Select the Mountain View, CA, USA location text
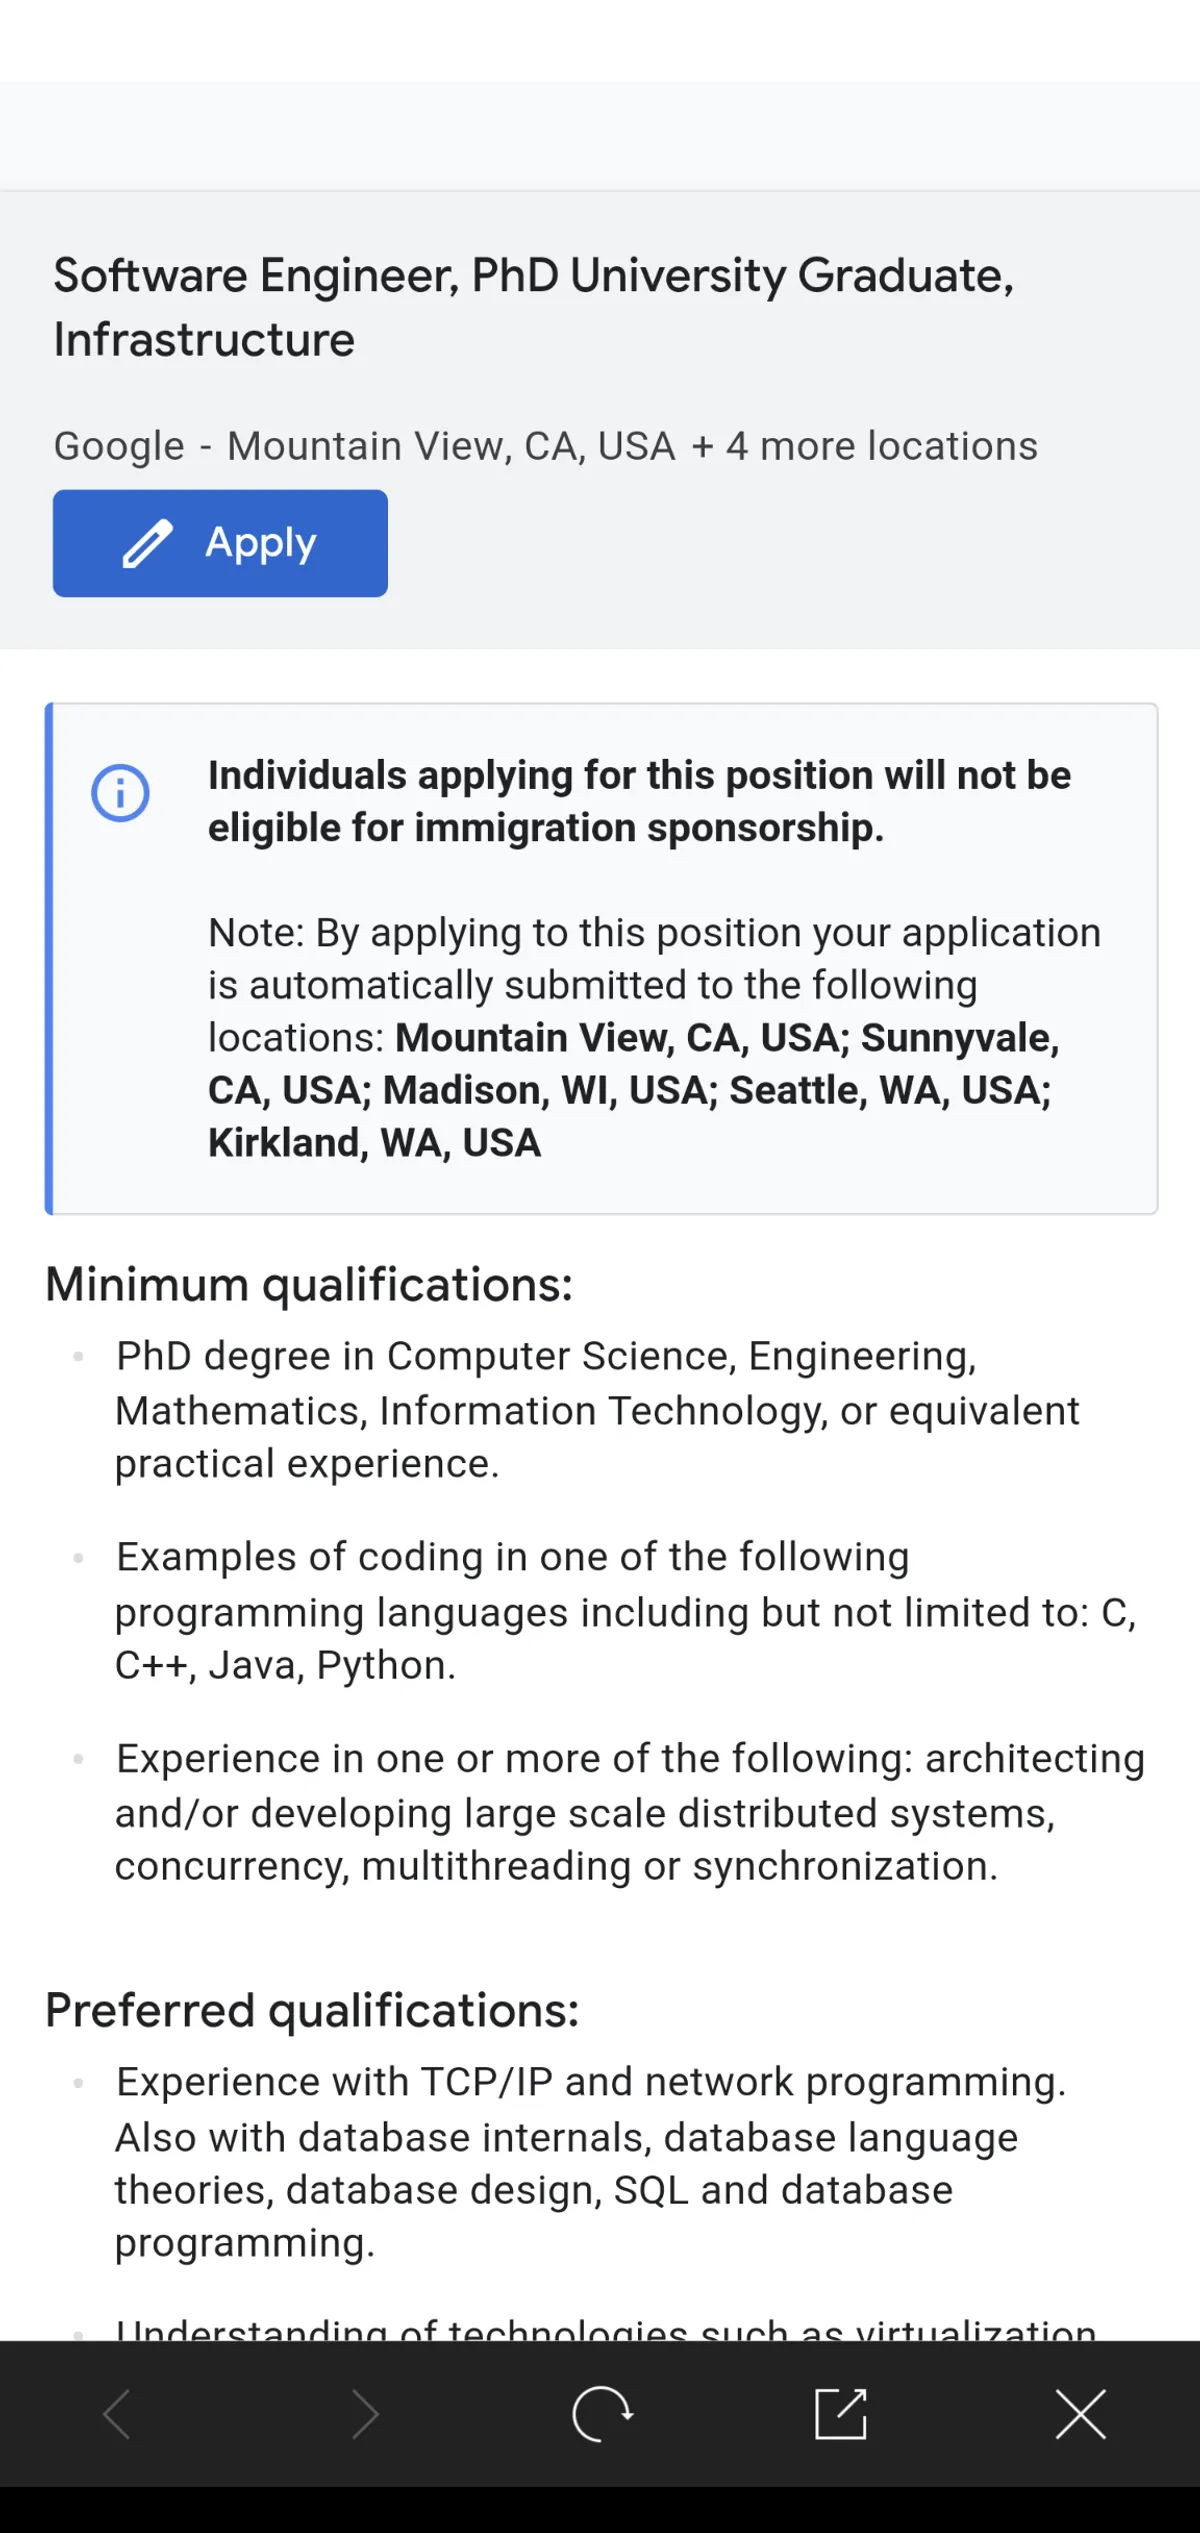The height and width of the screenshot is (2533, 1200). coord(451,446)
